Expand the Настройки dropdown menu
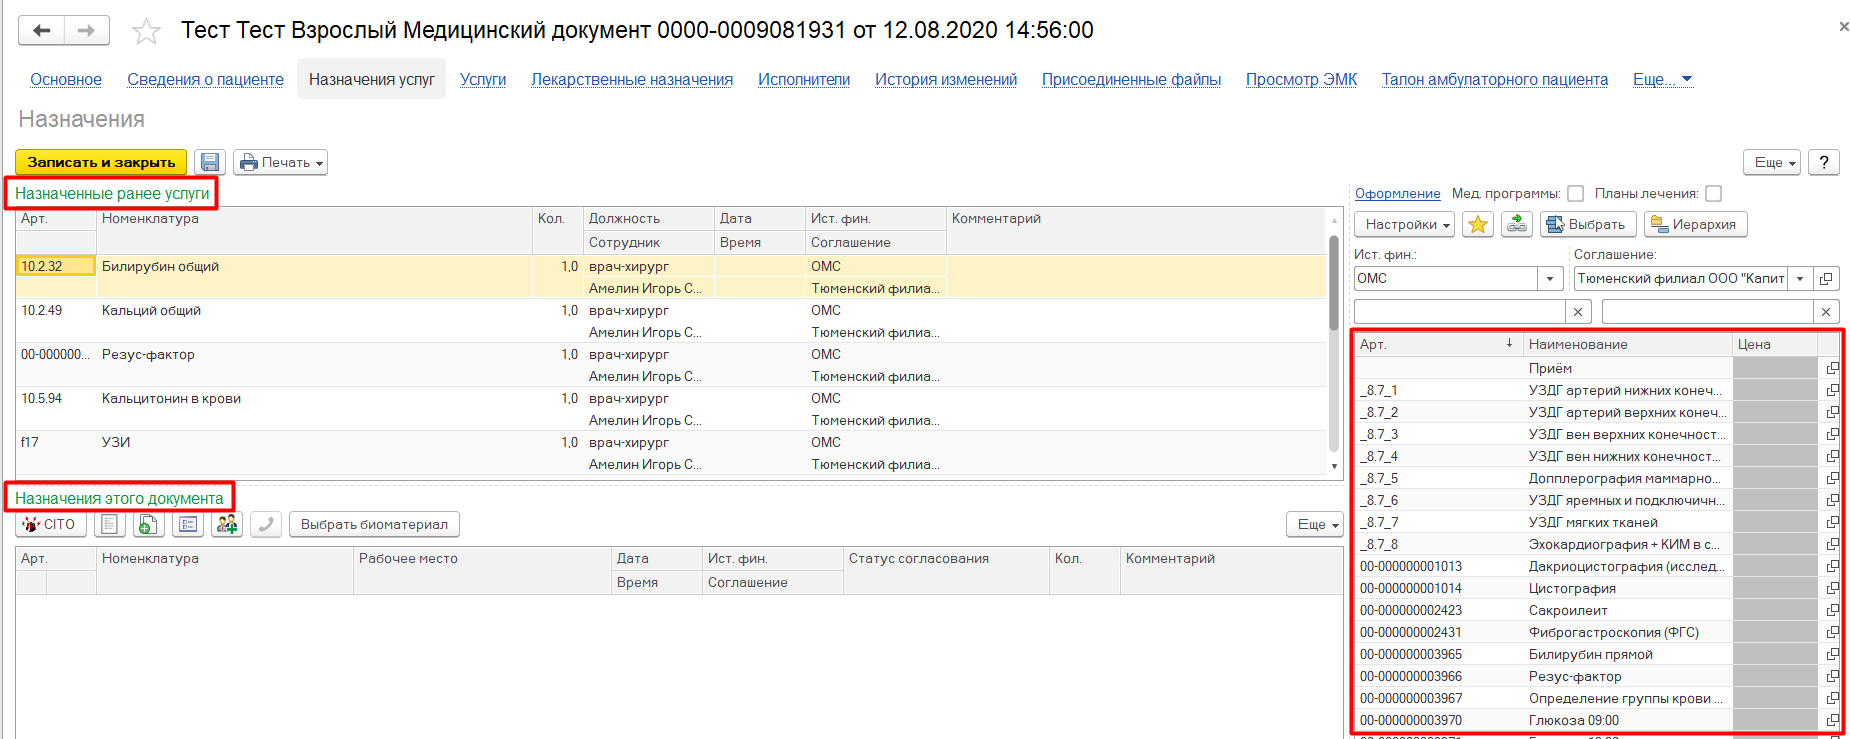 point(1403,225)
